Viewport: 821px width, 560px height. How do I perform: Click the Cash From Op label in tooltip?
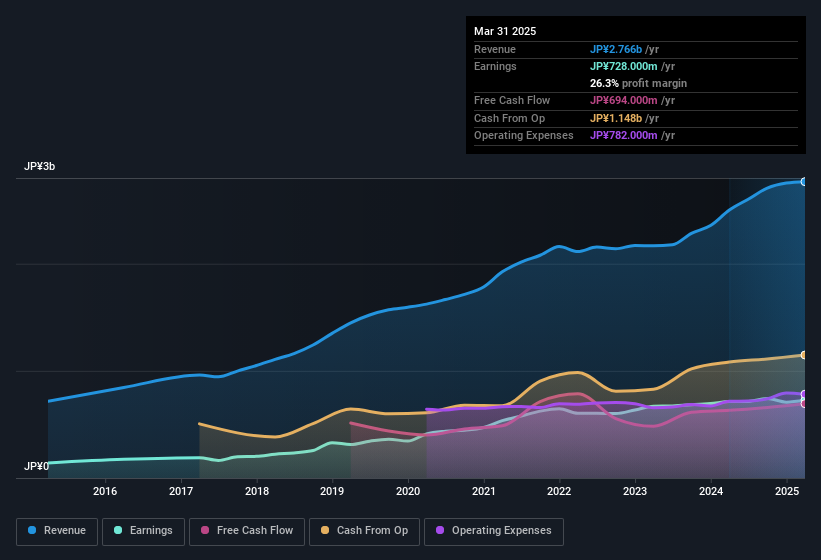[x=509, y=118]
